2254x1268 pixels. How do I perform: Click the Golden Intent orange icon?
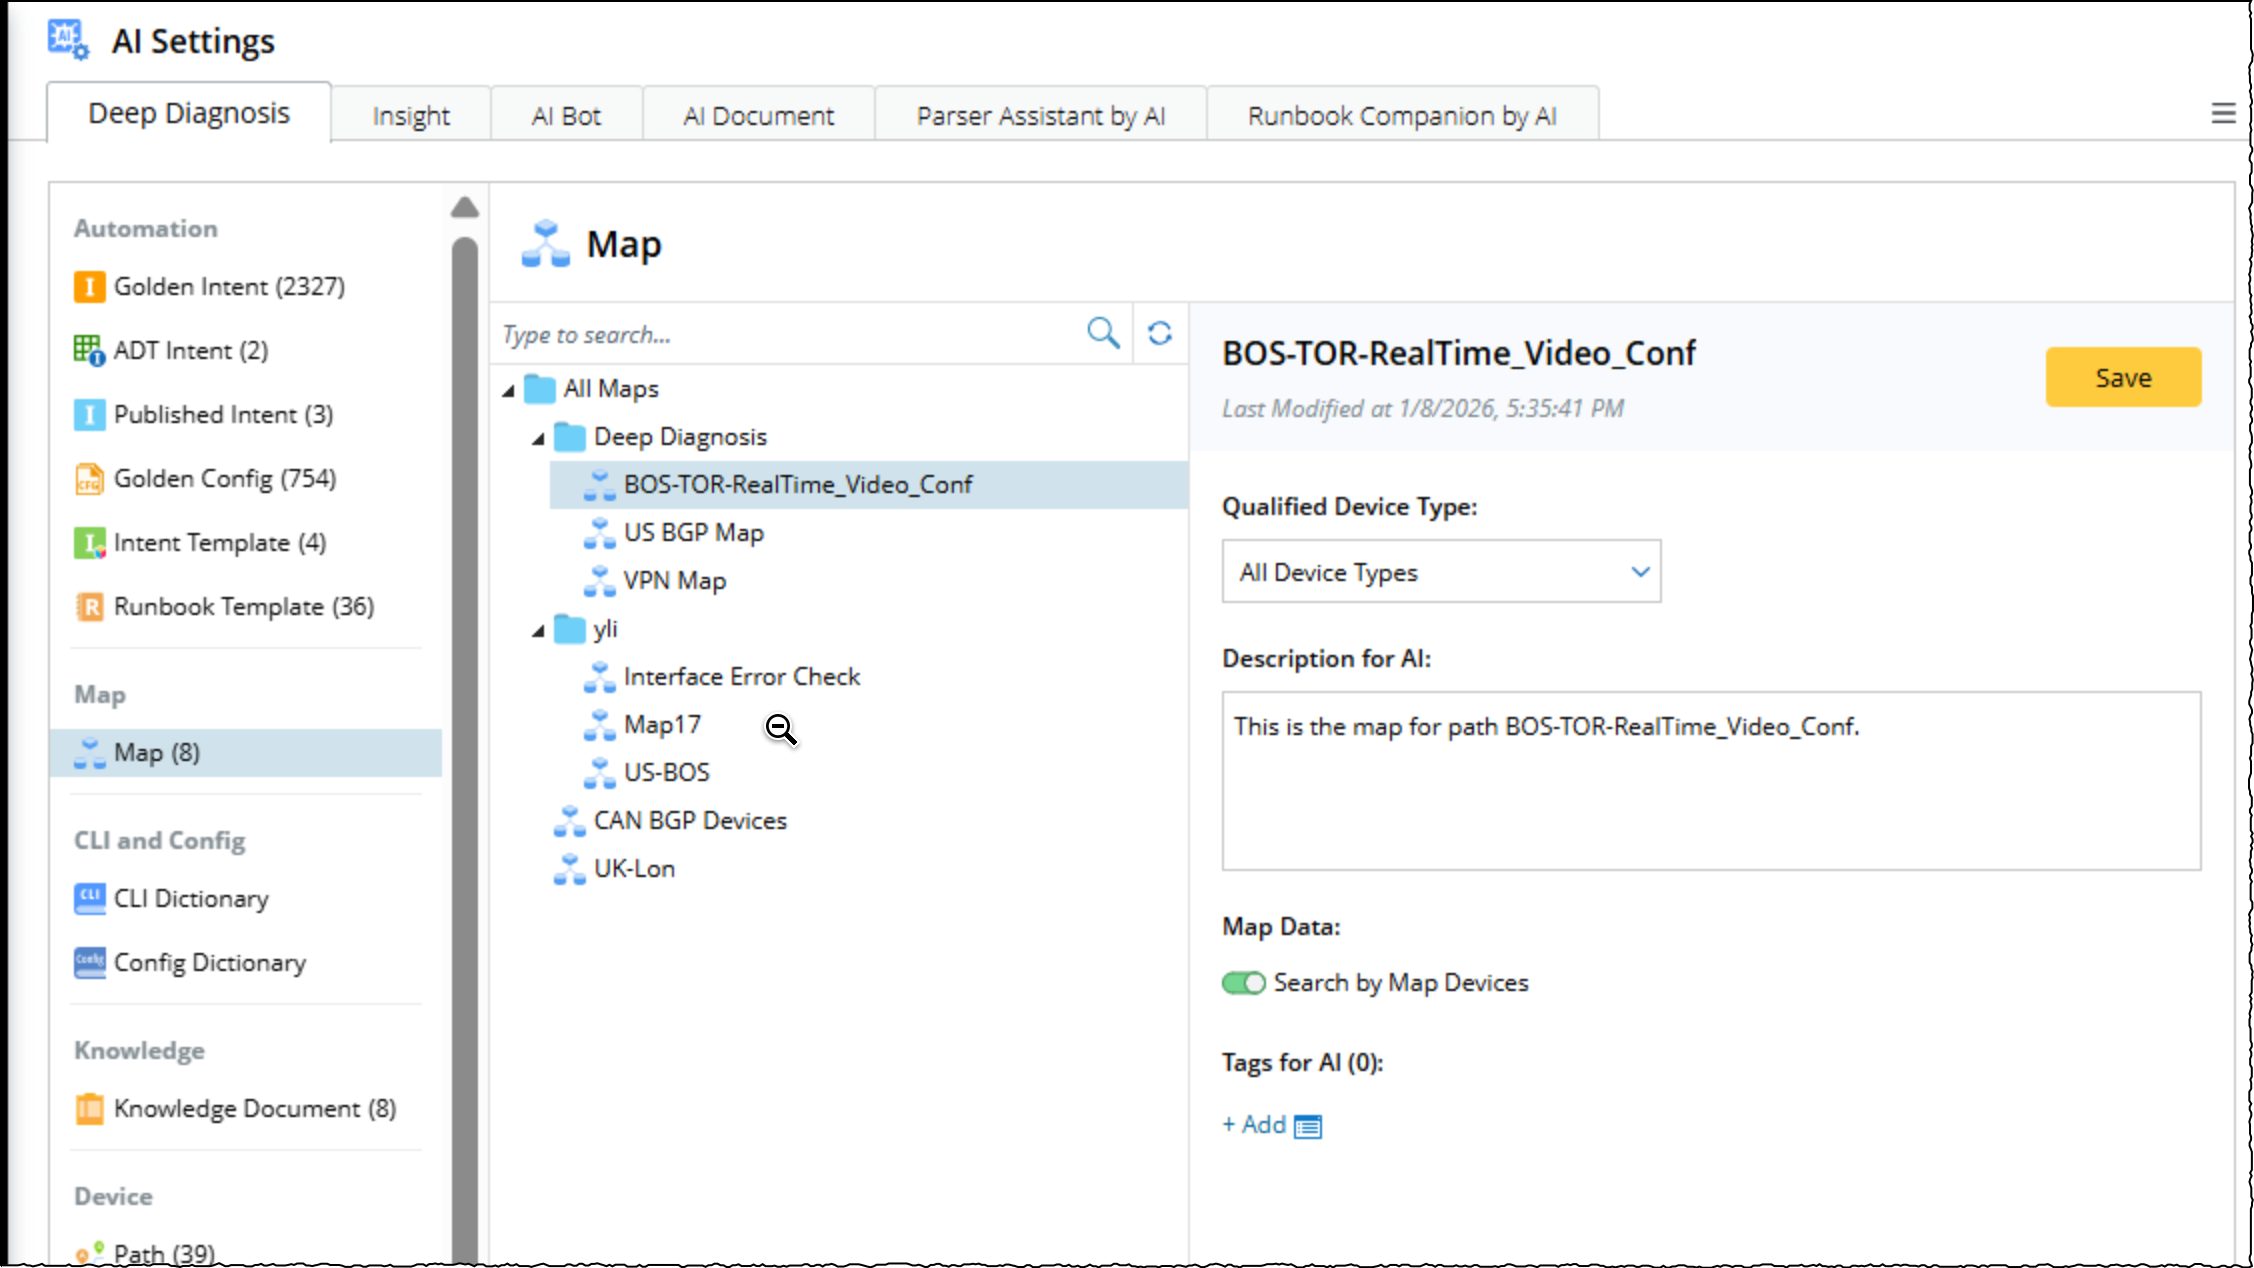click(89, 287)
